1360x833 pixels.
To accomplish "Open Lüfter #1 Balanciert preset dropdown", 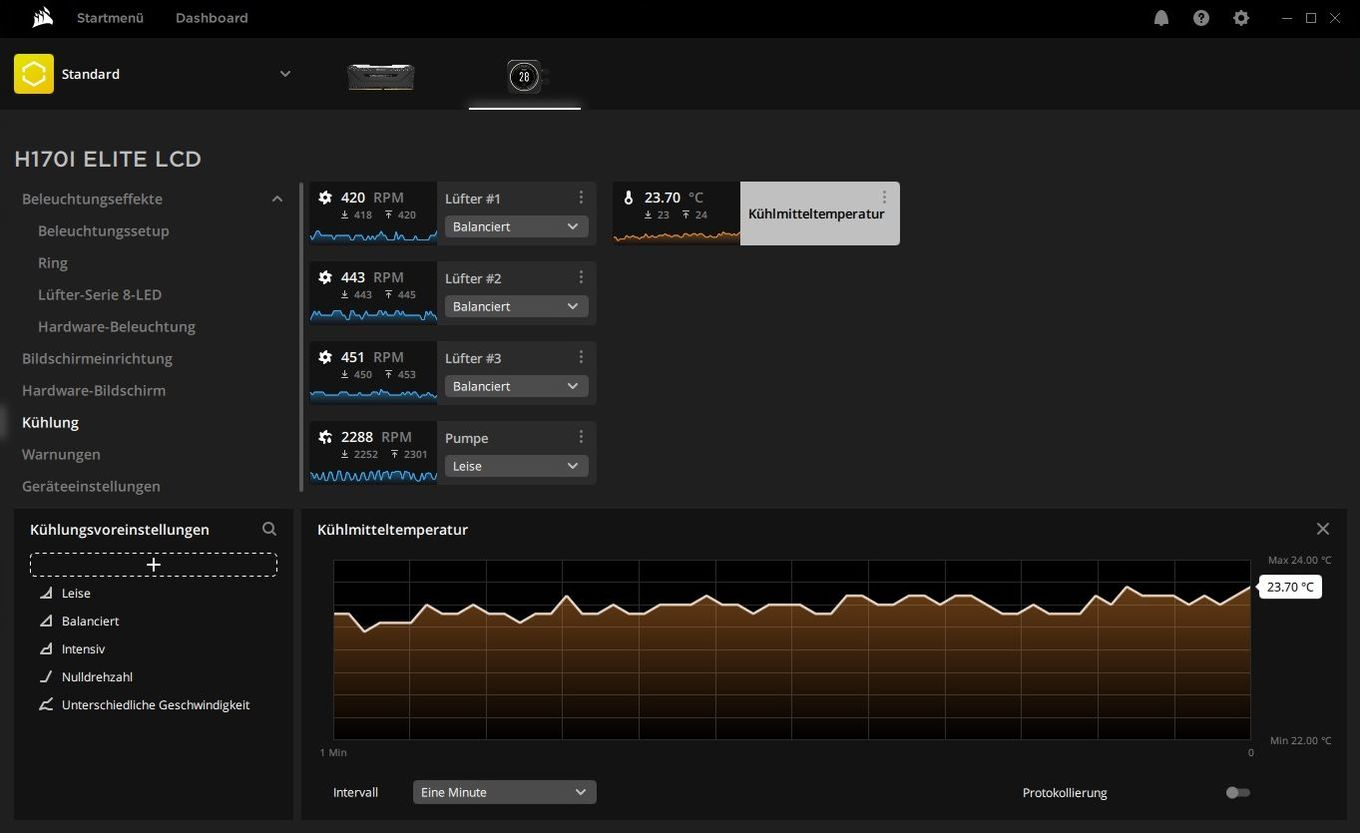I will (516, 227).
